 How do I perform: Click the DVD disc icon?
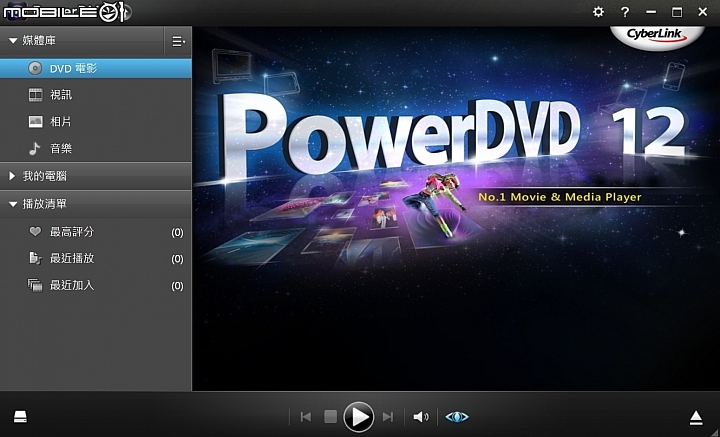coord(35,68)
